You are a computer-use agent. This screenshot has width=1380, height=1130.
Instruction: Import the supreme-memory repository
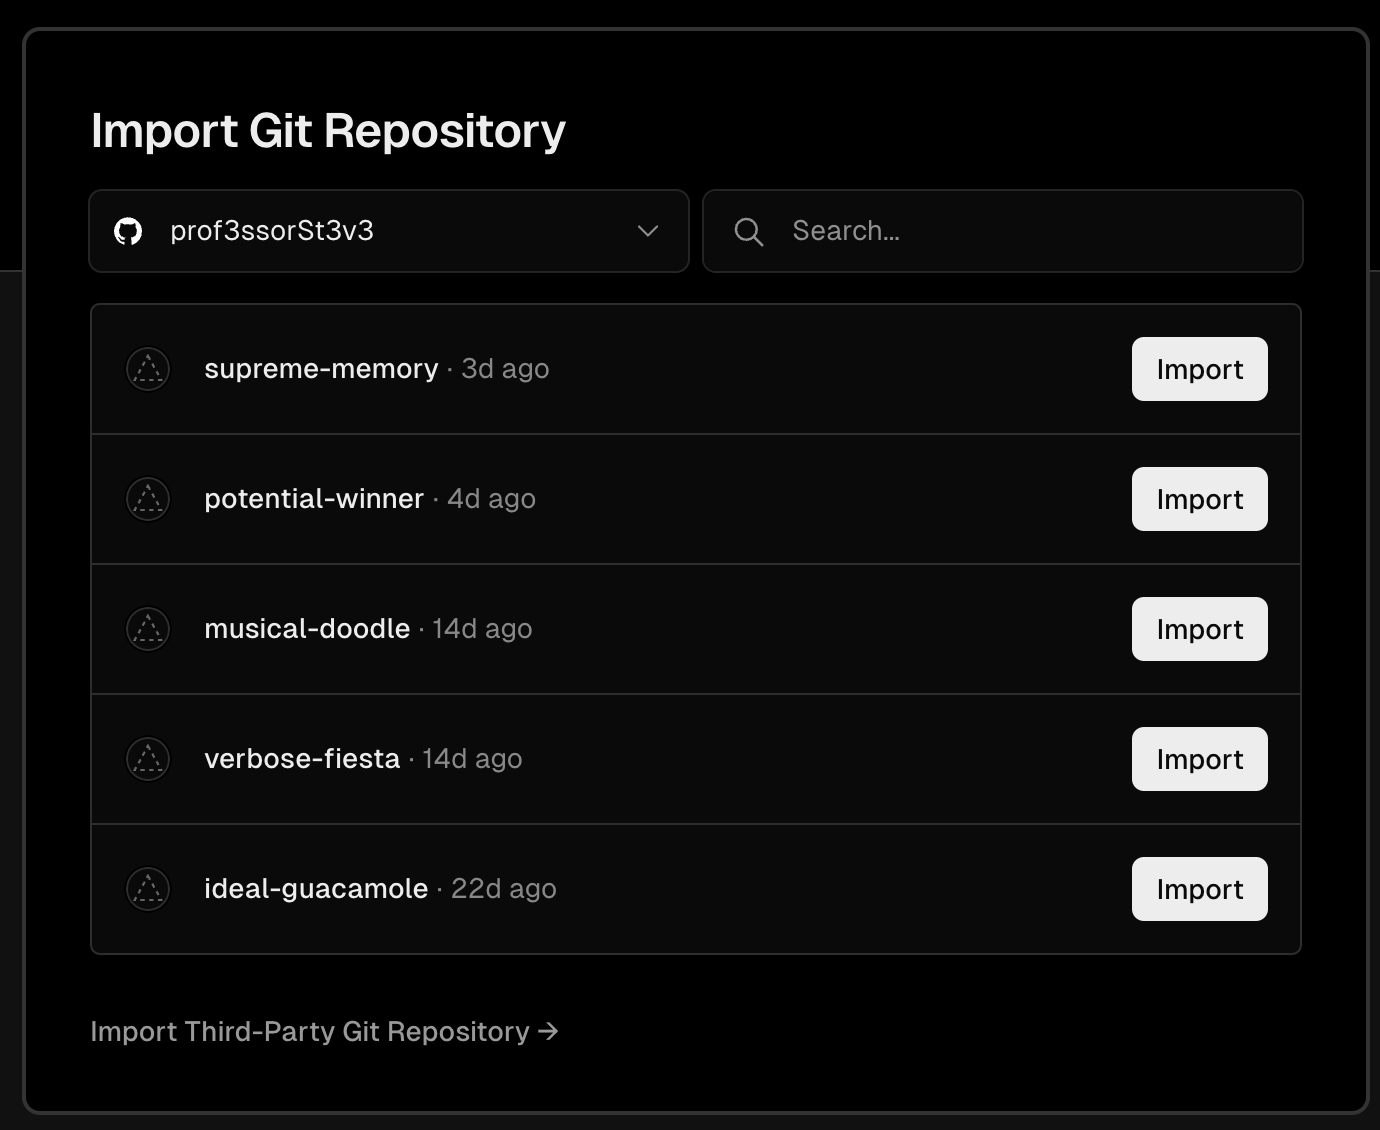(x=1199, y=369)
